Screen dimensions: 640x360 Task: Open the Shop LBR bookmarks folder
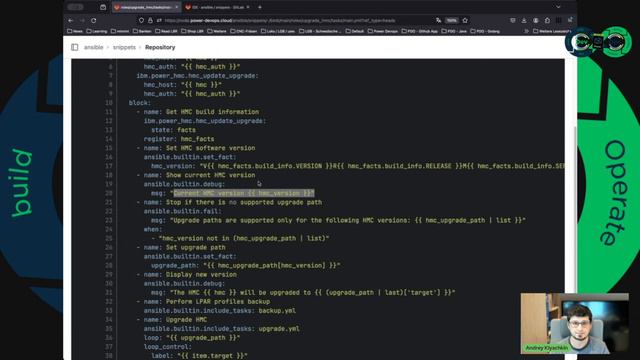coord(191,31)
